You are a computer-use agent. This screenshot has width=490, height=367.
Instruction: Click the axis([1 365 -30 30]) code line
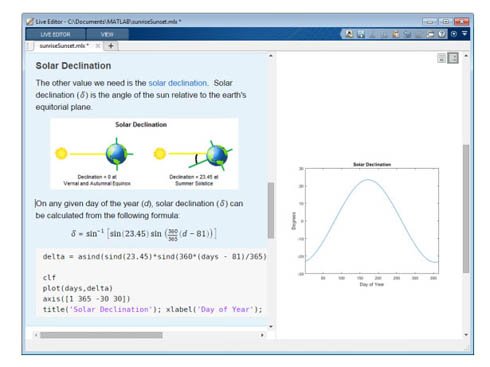(x=86, y=299)
